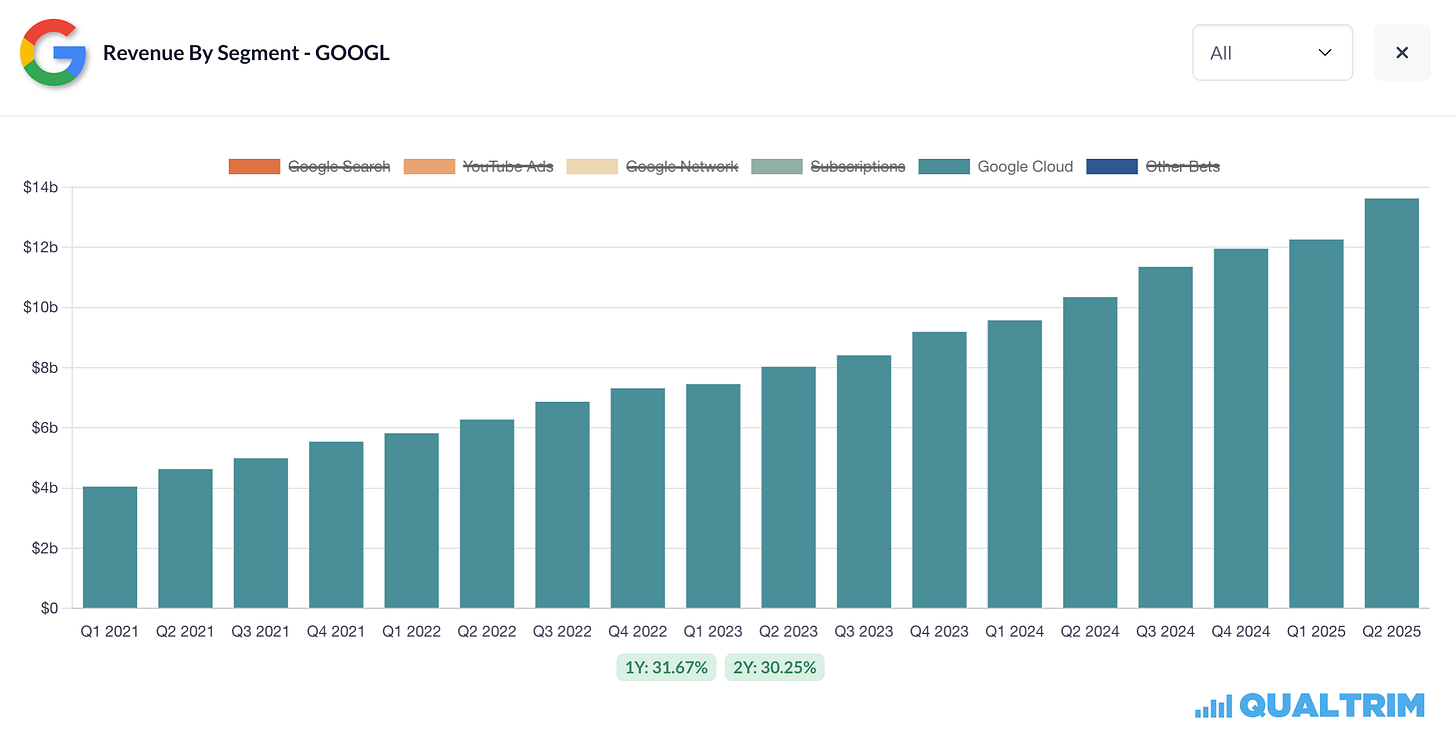The image size is (1456, 729).
Task: Click the Q2 2025 x-axis label
Action: (1391, 631)
